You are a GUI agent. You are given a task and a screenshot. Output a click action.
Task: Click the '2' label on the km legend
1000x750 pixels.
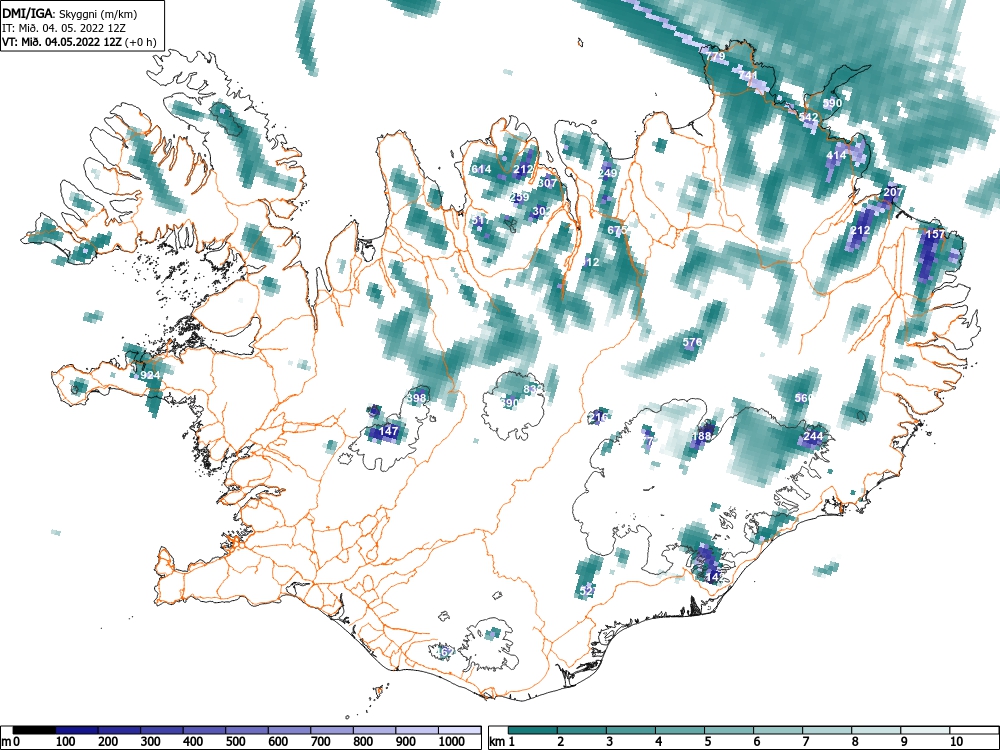pos(561,742)
